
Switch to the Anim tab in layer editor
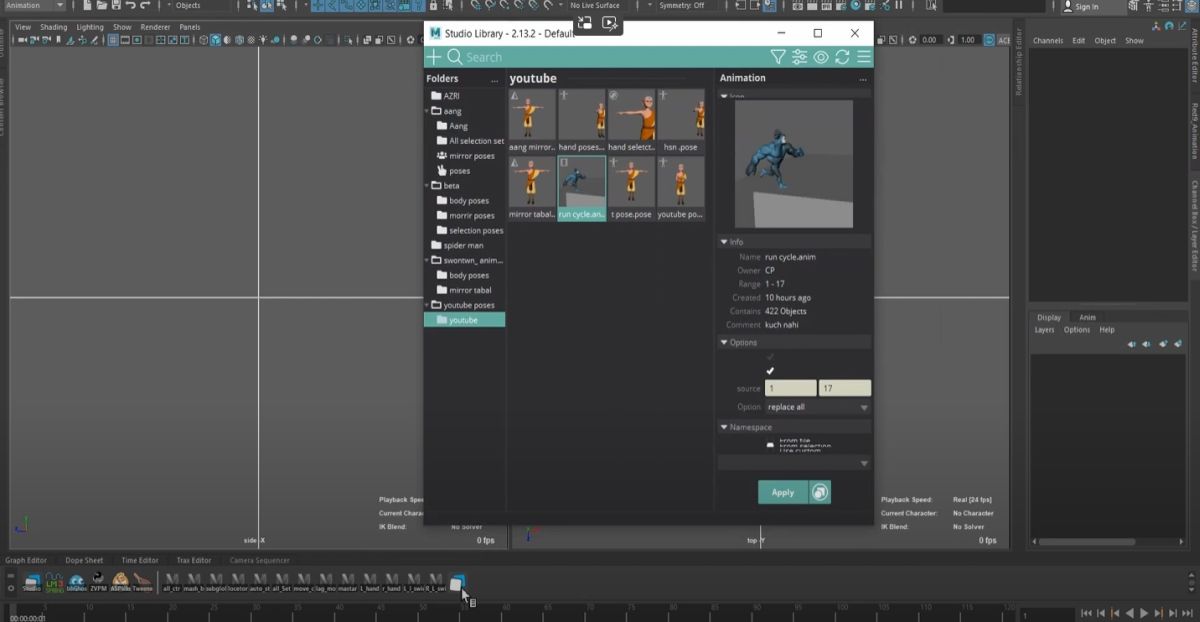point(1087,317)
